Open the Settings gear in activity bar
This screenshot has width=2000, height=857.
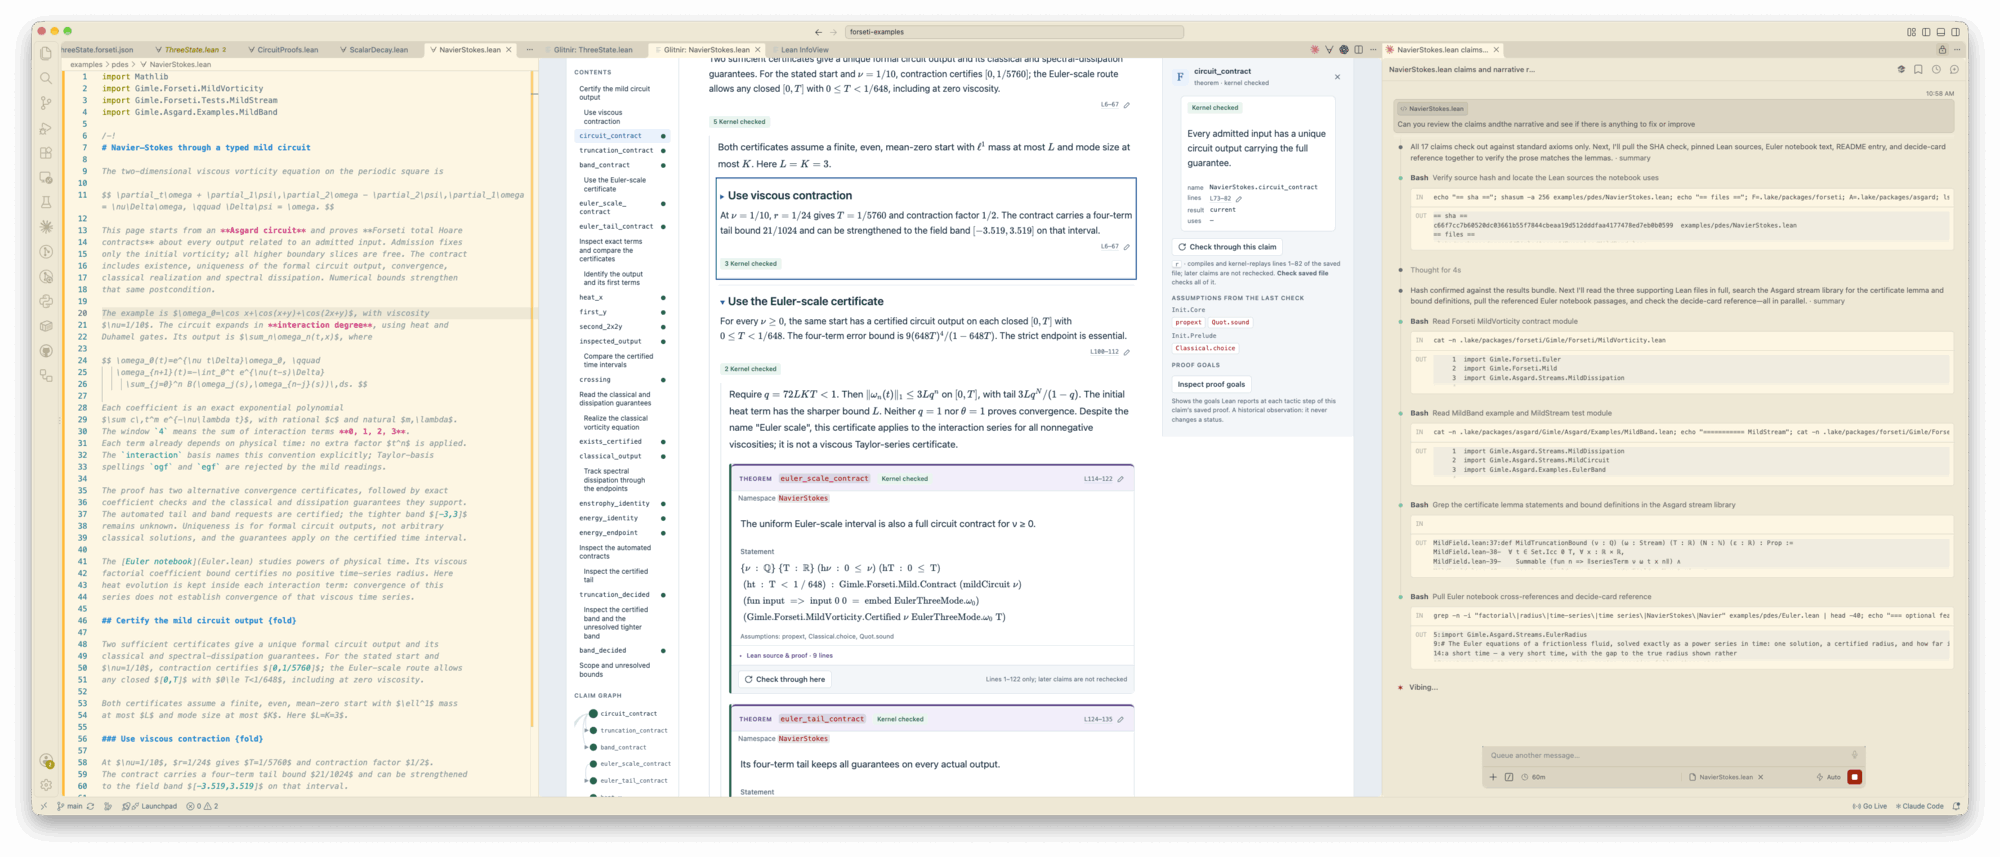[x=46, y=785]
